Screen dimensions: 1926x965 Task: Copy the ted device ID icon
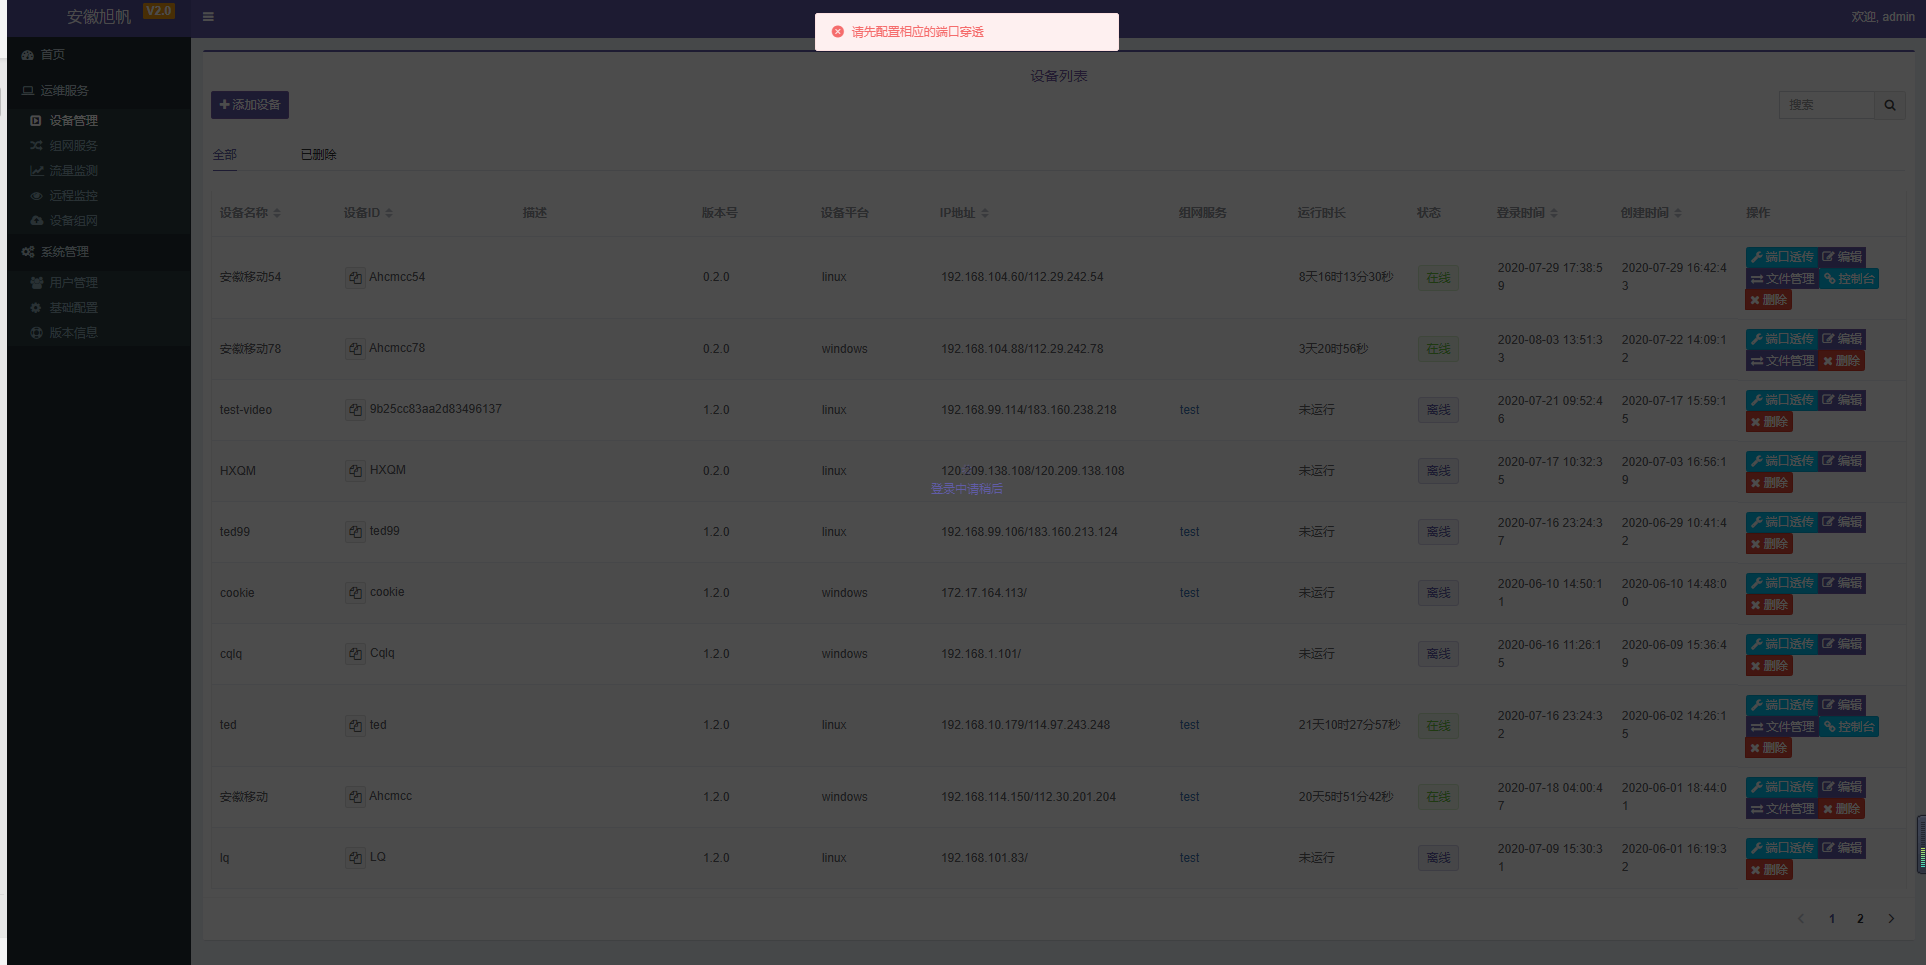(355, 726)
